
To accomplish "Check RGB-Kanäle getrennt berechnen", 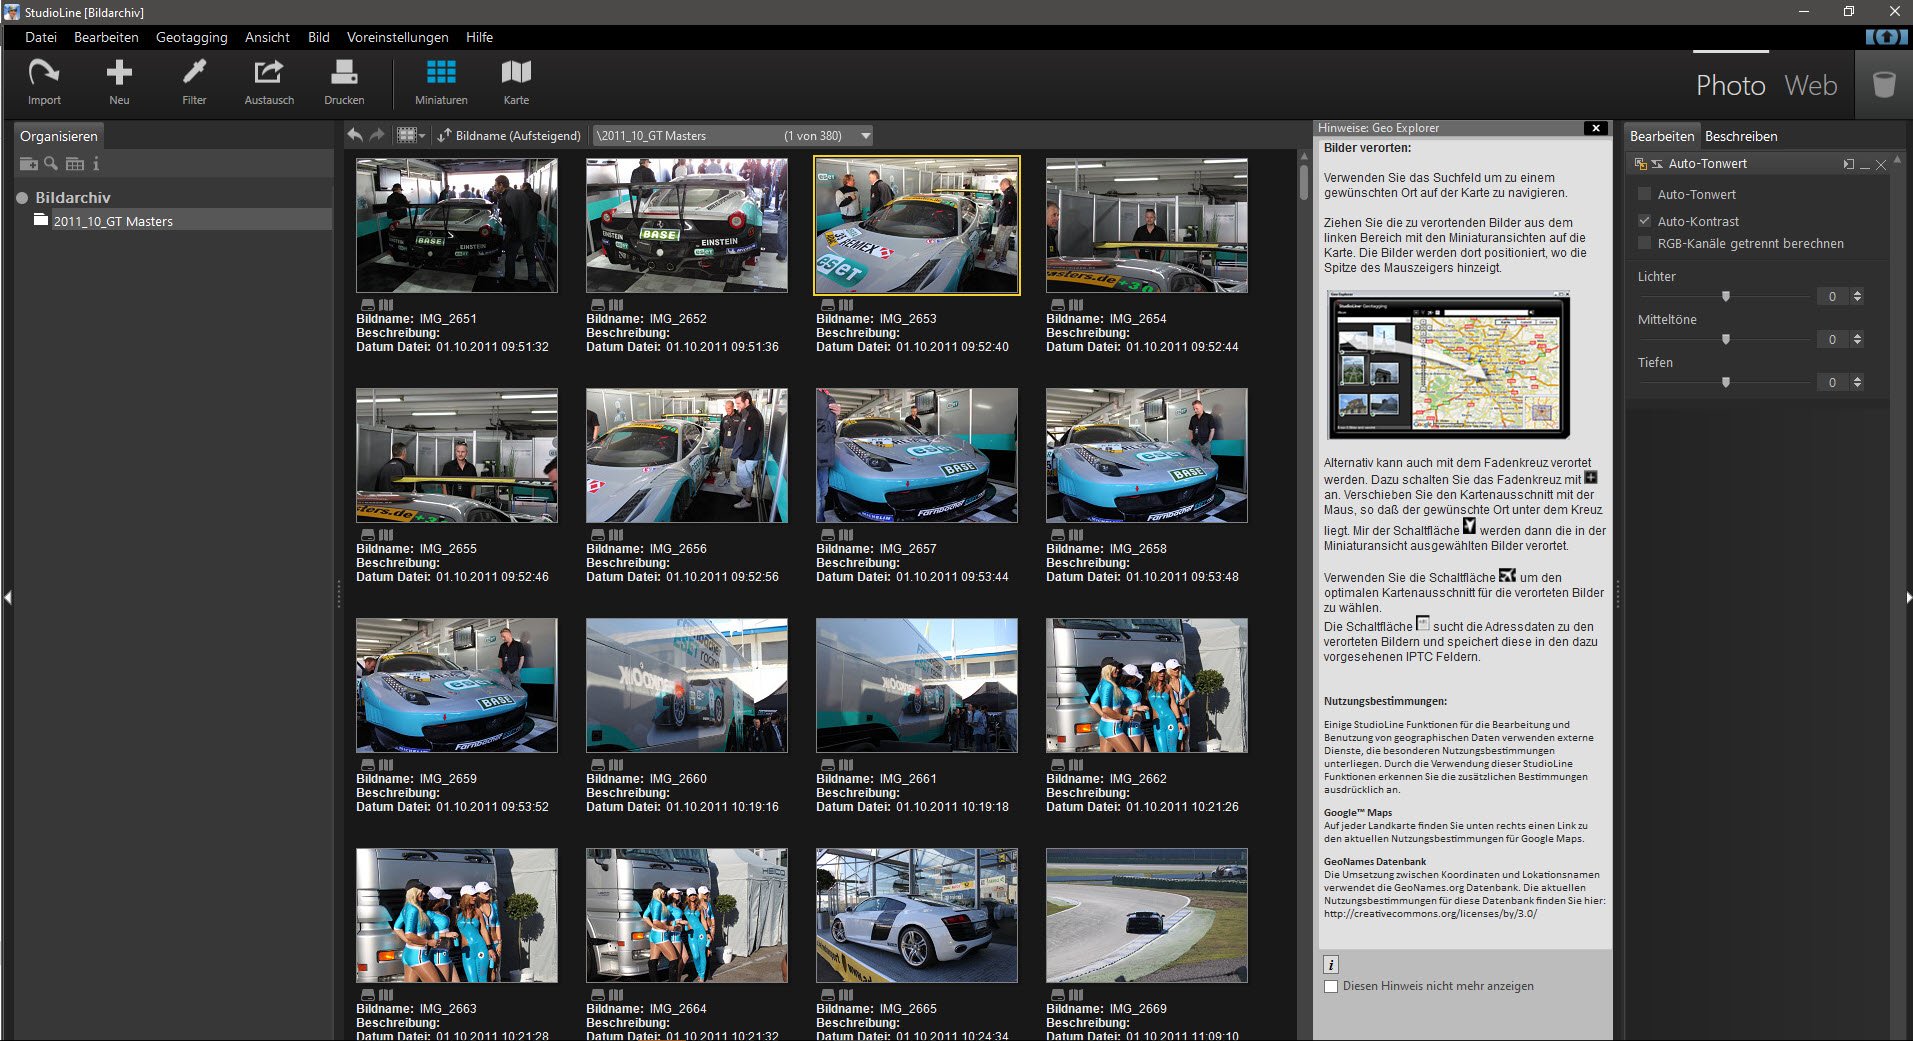I will 1644,243.
